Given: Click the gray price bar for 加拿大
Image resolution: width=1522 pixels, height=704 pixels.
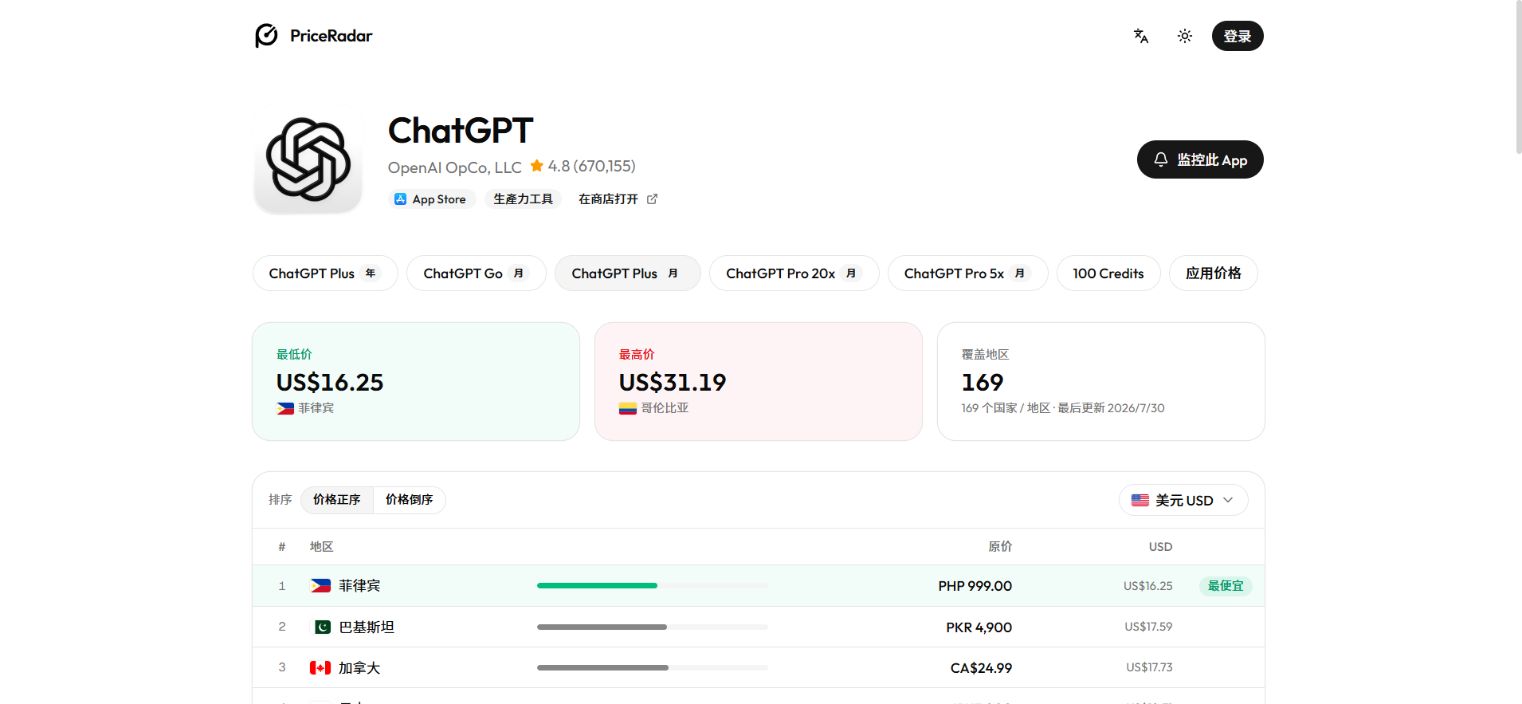Looking at the screenshot, I should click(603, 667).
